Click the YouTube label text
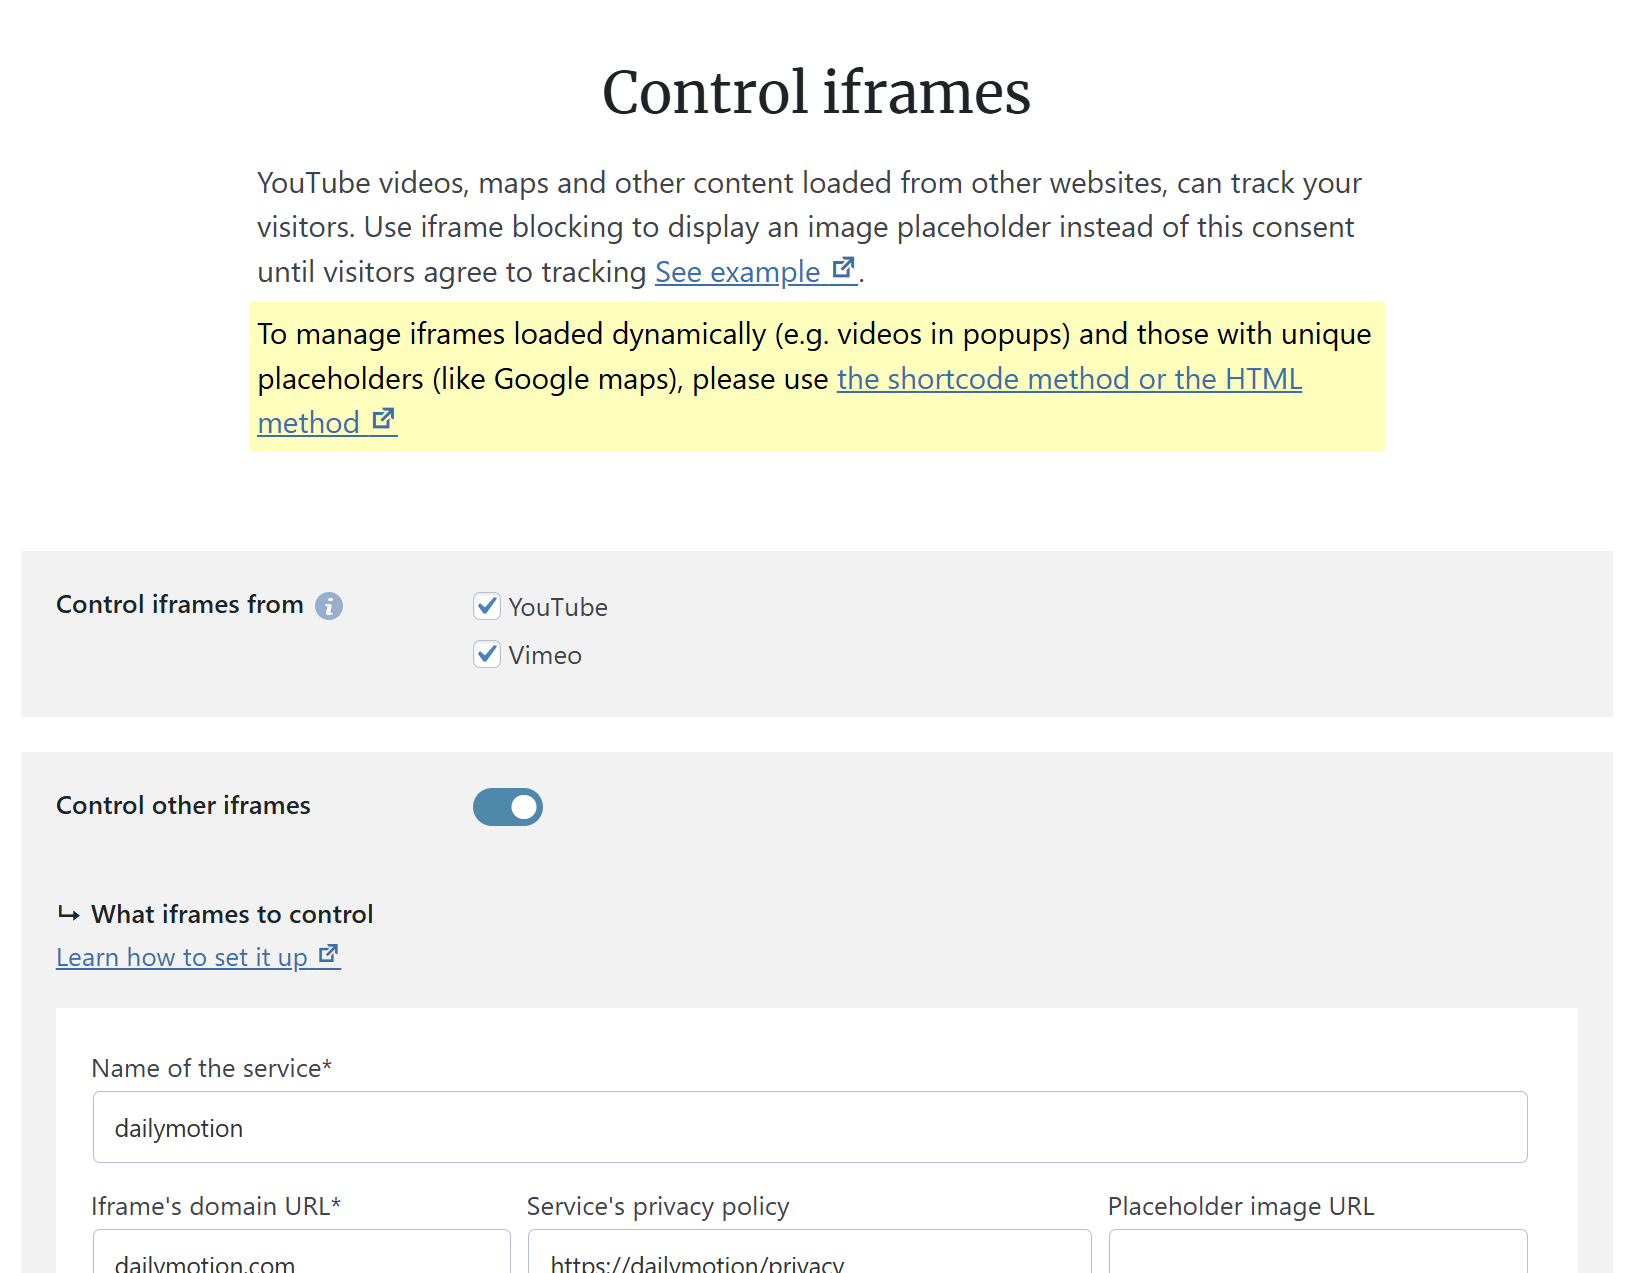1630x1273 pixels. click(x=558, y=607)
